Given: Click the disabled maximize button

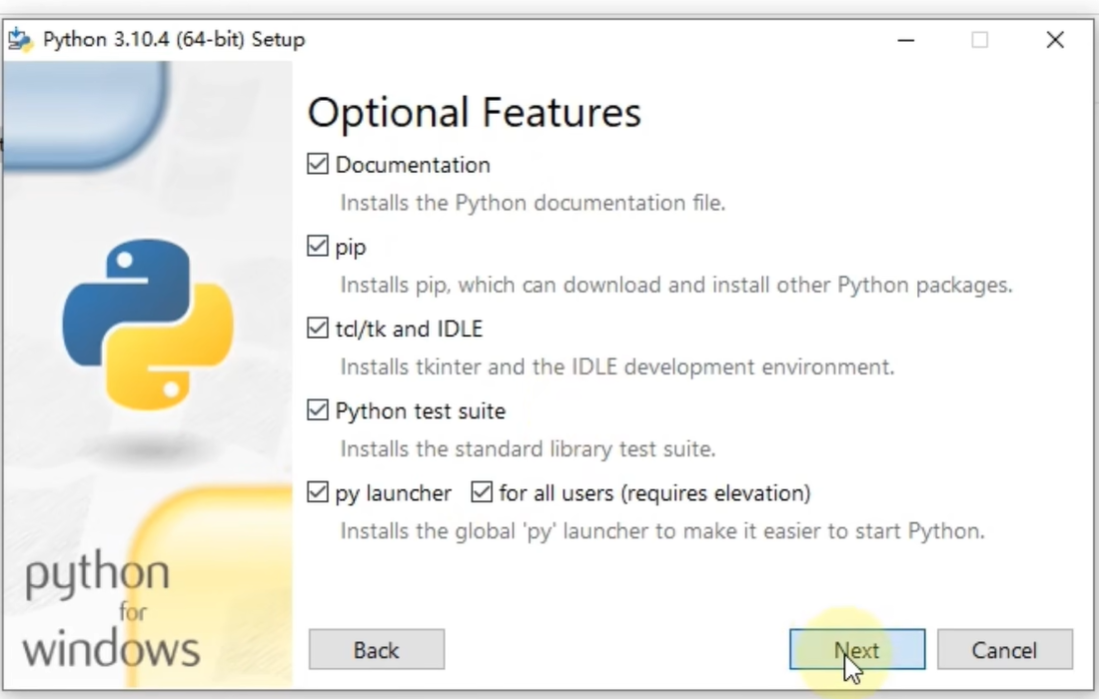Looking at the screenshot, I should [980, 40].
